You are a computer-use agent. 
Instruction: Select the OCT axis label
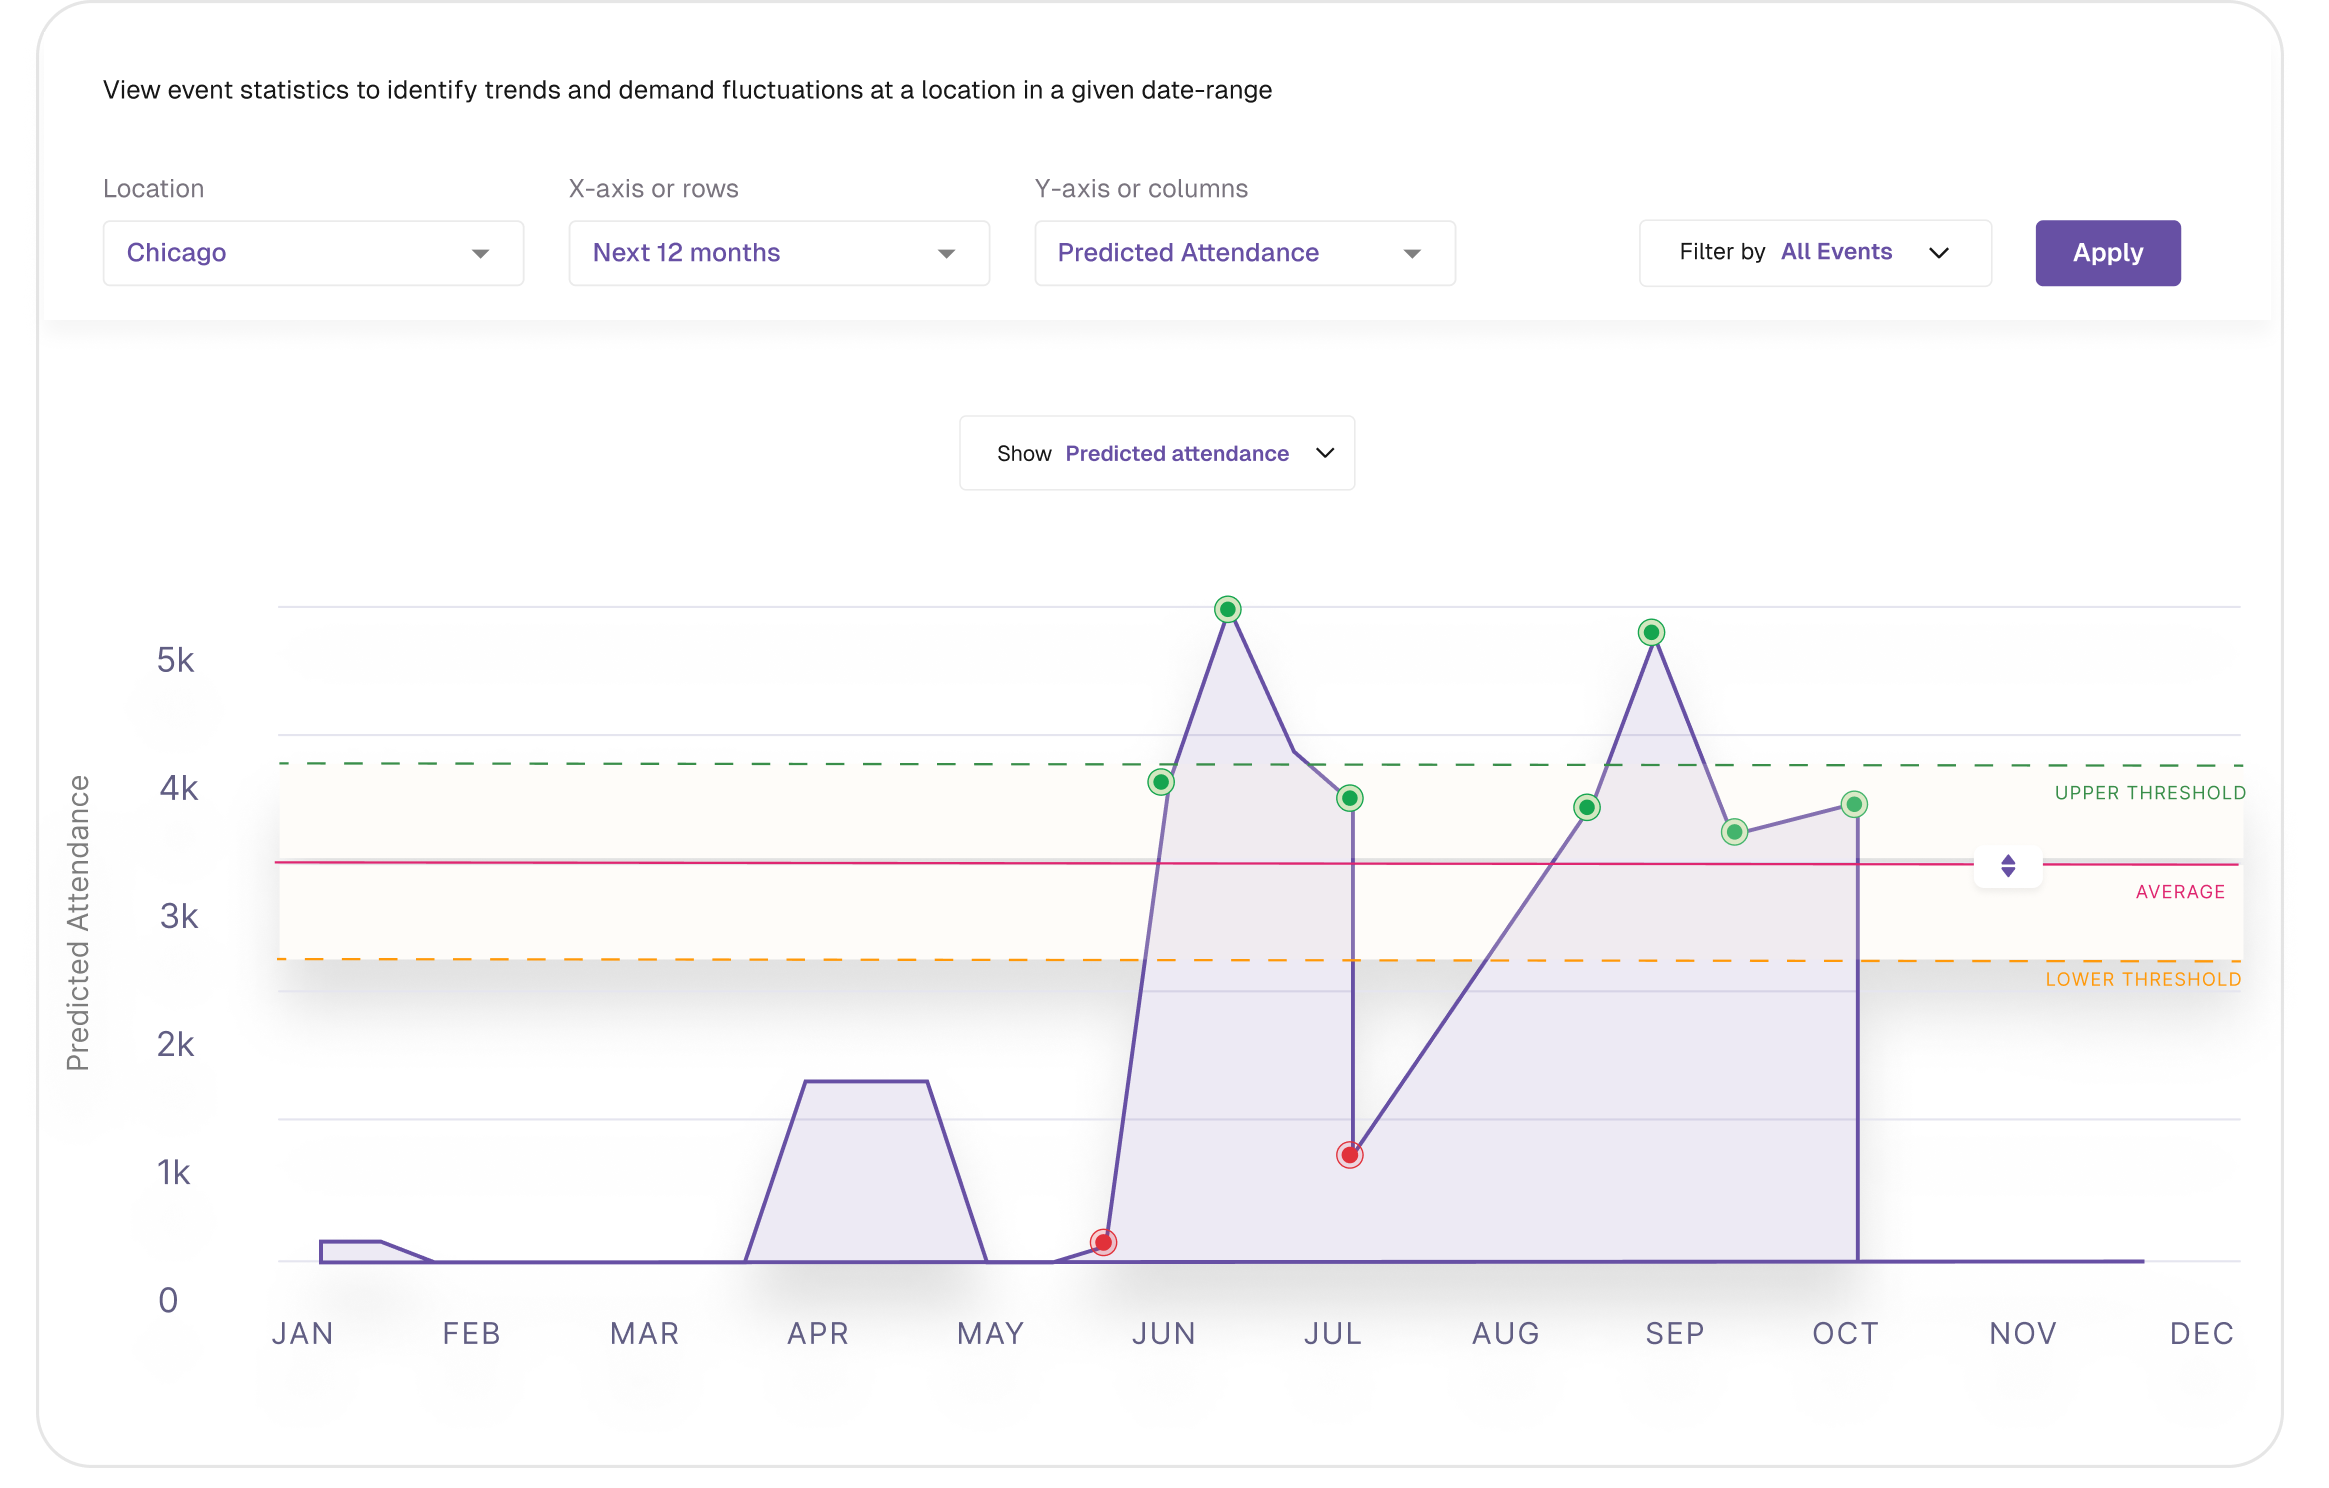pos(1844,1333)
